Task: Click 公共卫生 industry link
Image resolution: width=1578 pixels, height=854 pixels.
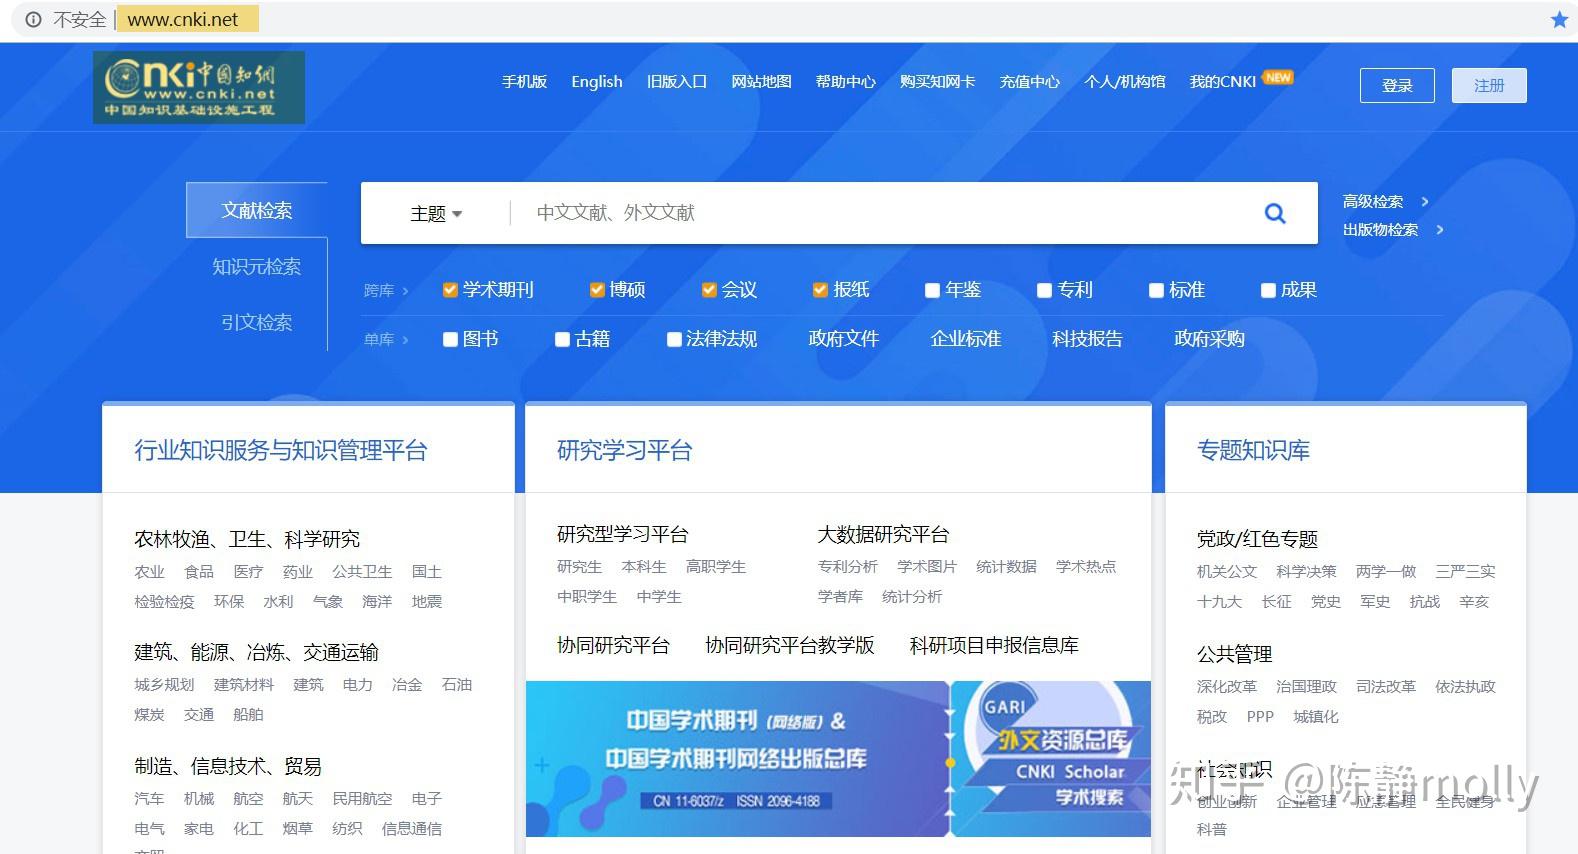Action: point(362,572)
